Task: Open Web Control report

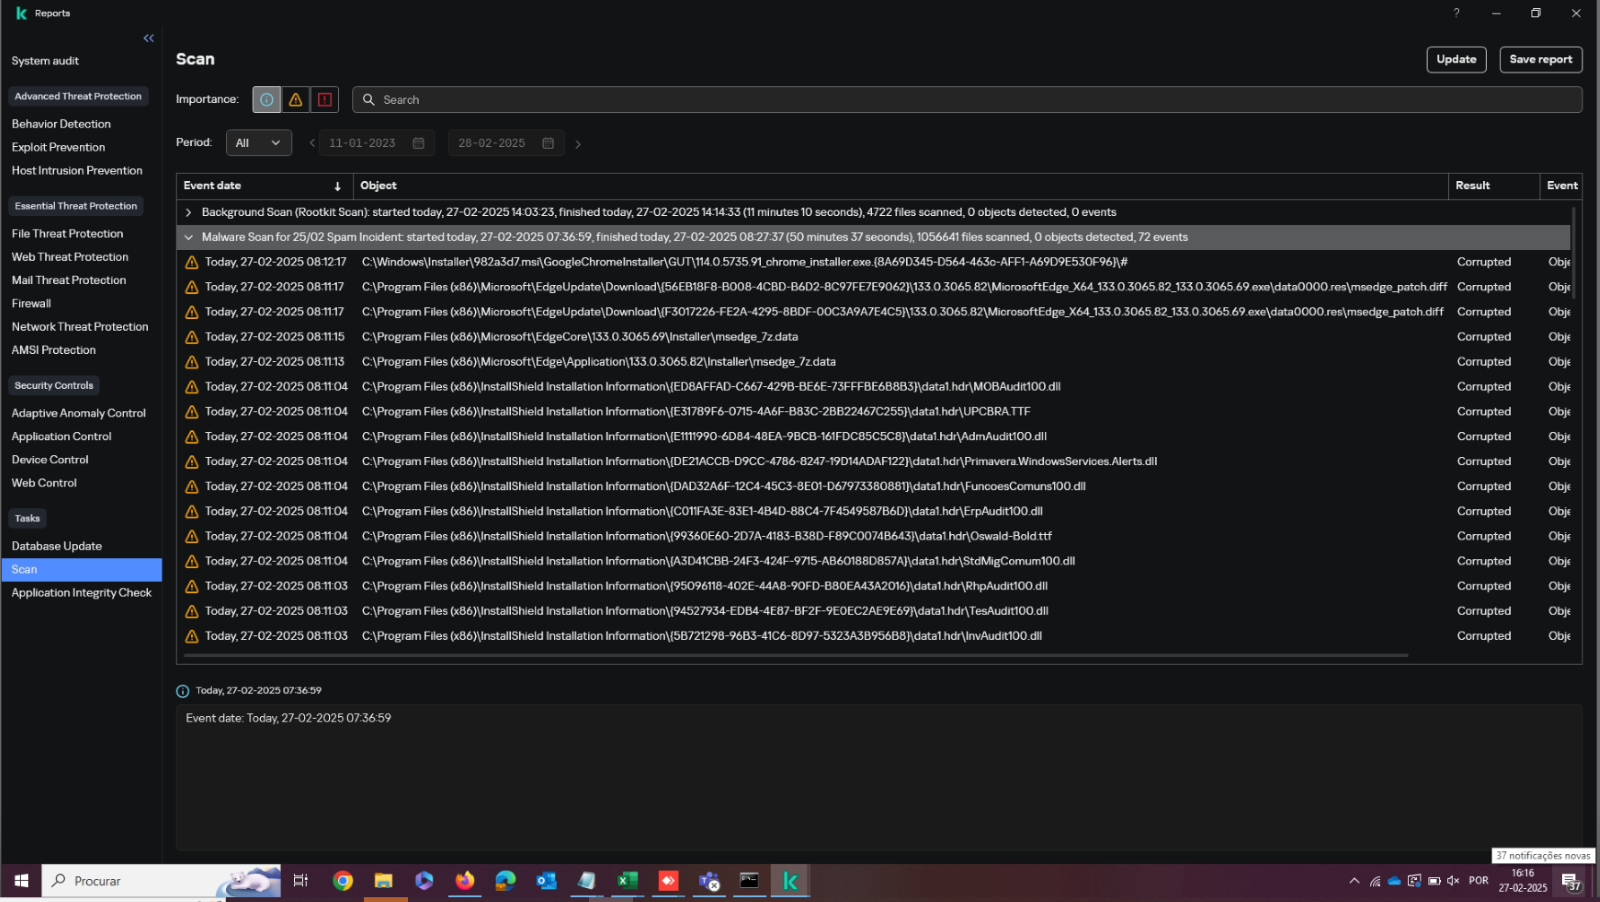Action: click(44, 483)
